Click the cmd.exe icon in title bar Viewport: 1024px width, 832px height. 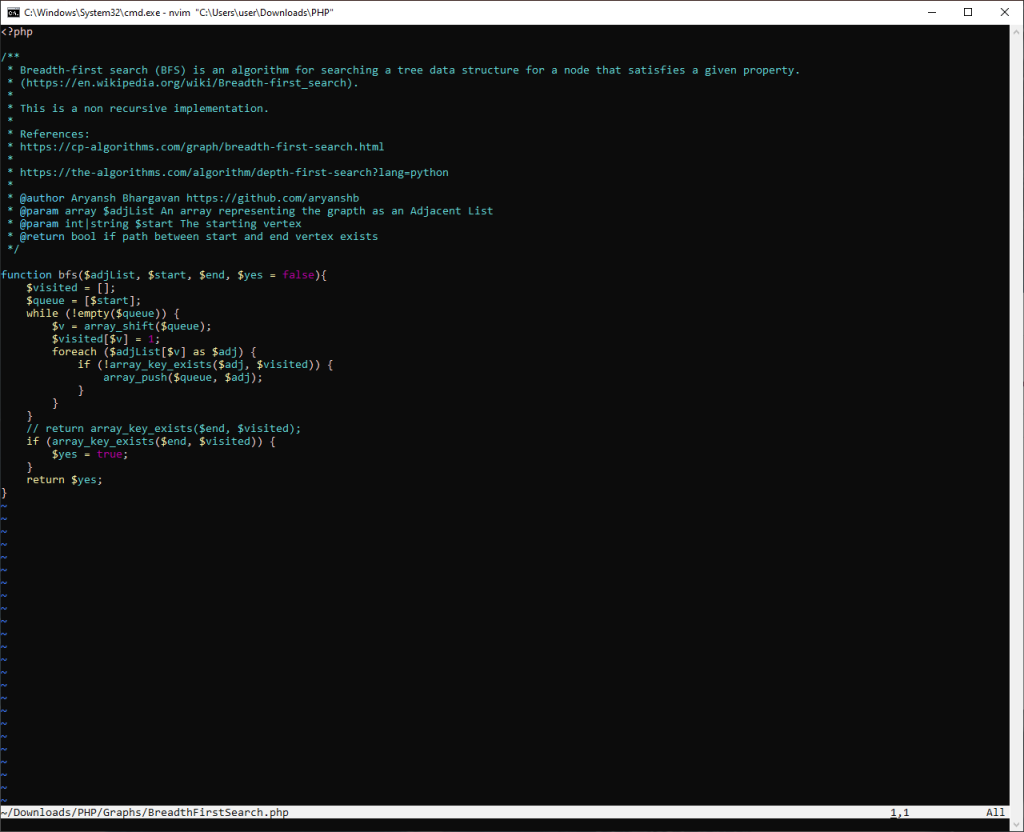pyautogui.click(x=13, y=12)
